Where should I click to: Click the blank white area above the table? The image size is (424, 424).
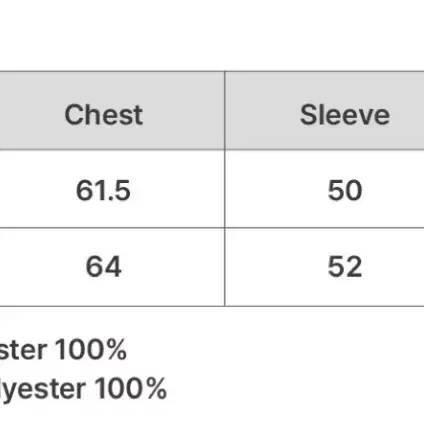212,35
